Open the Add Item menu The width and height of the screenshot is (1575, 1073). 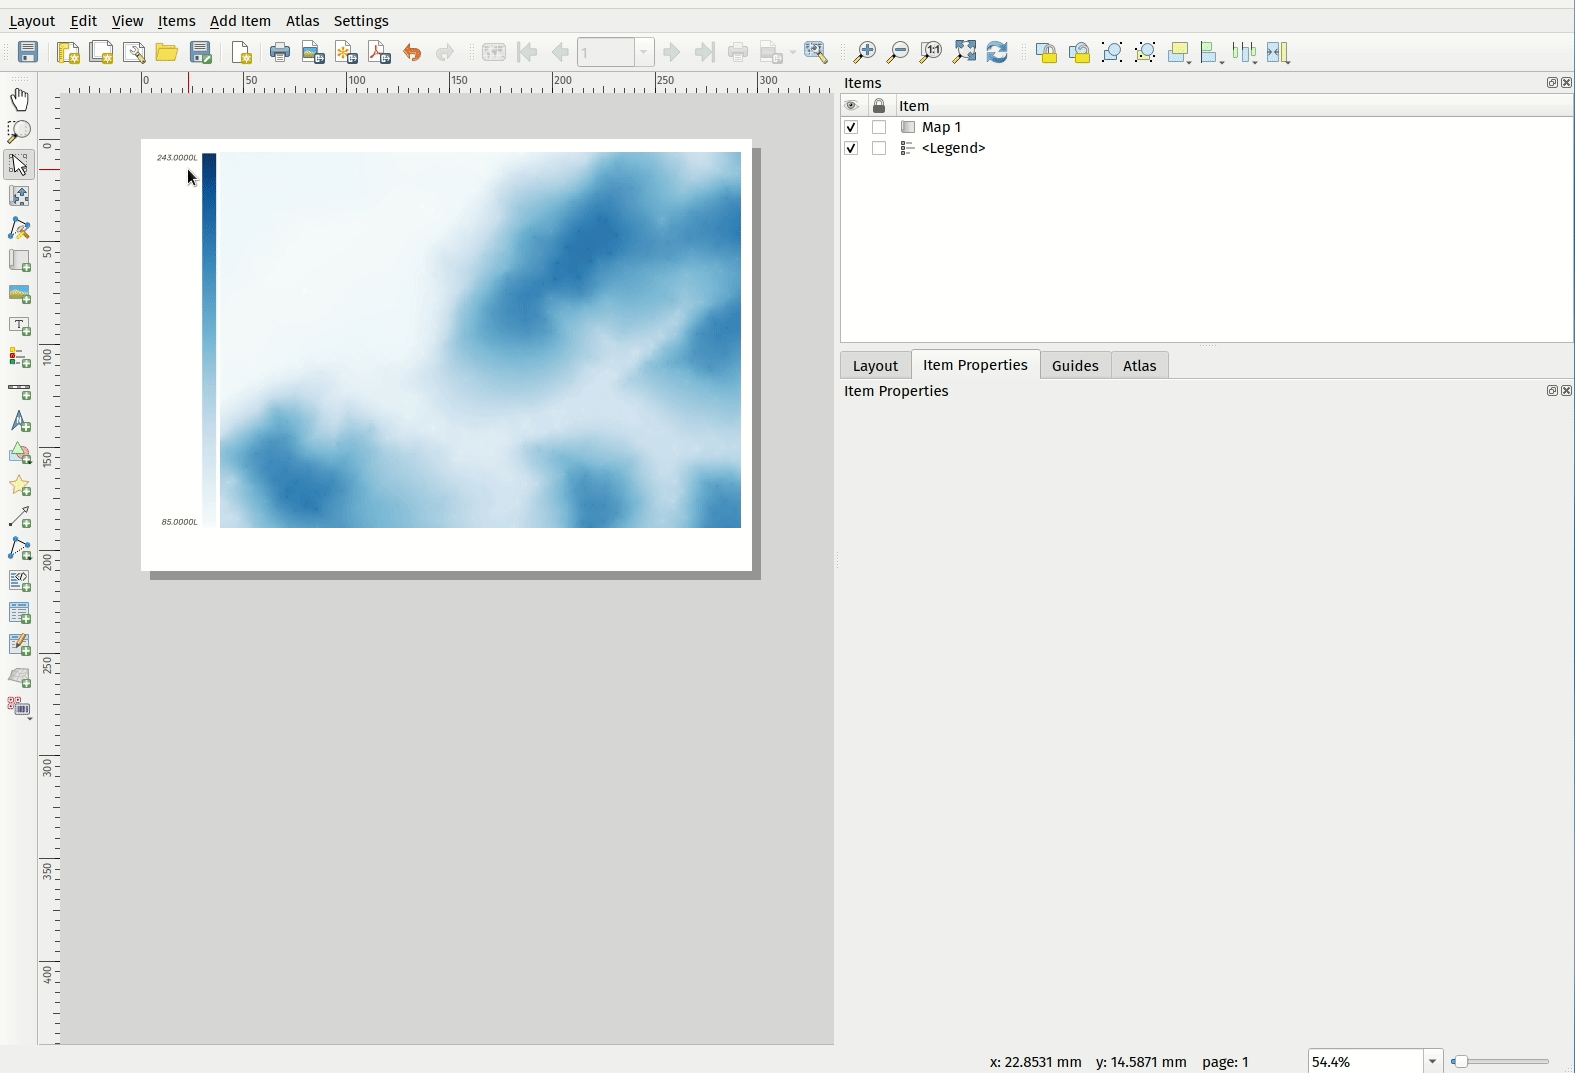point(240,21)
